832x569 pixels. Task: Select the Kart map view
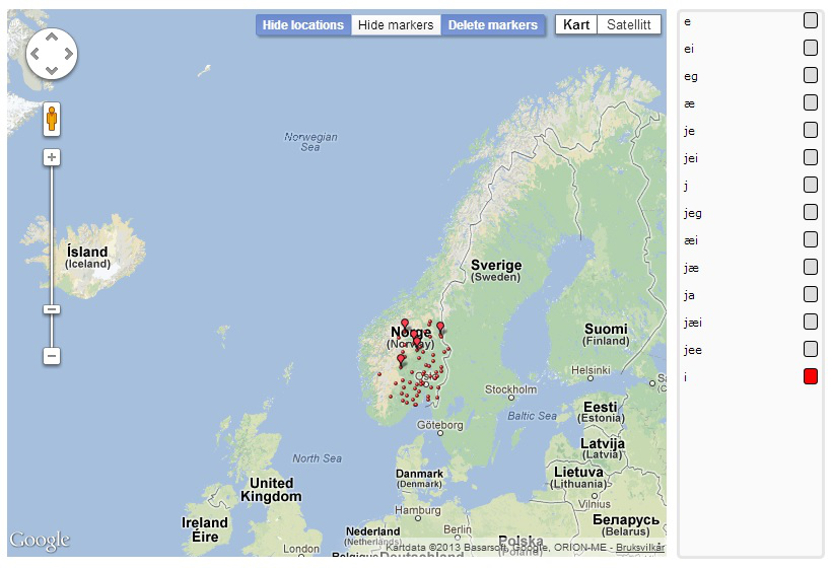coord(576,25)
